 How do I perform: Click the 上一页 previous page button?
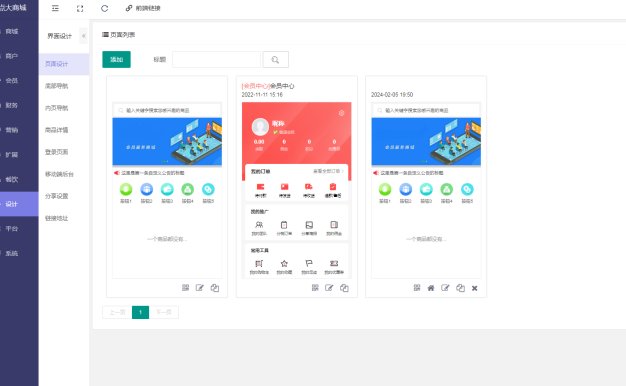click(x=117, y=312)
